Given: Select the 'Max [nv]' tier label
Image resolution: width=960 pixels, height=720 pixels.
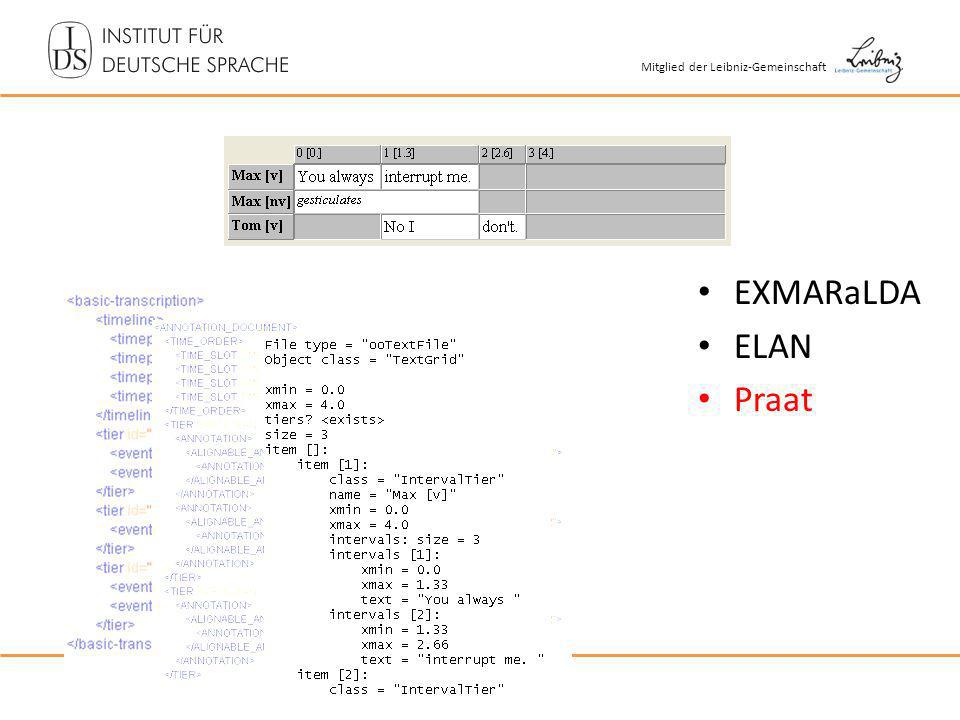Looking at the screenshot, I should pos(261,201).
